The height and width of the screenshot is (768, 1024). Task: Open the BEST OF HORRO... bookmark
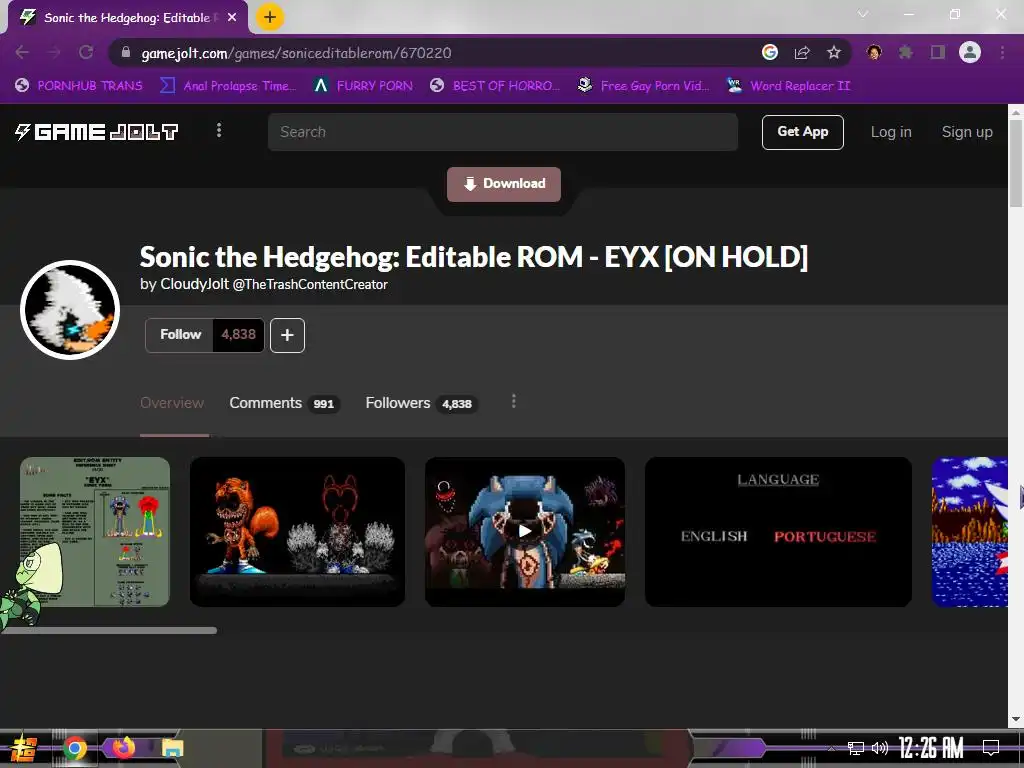pyautogui.click(x=494, y=86)
